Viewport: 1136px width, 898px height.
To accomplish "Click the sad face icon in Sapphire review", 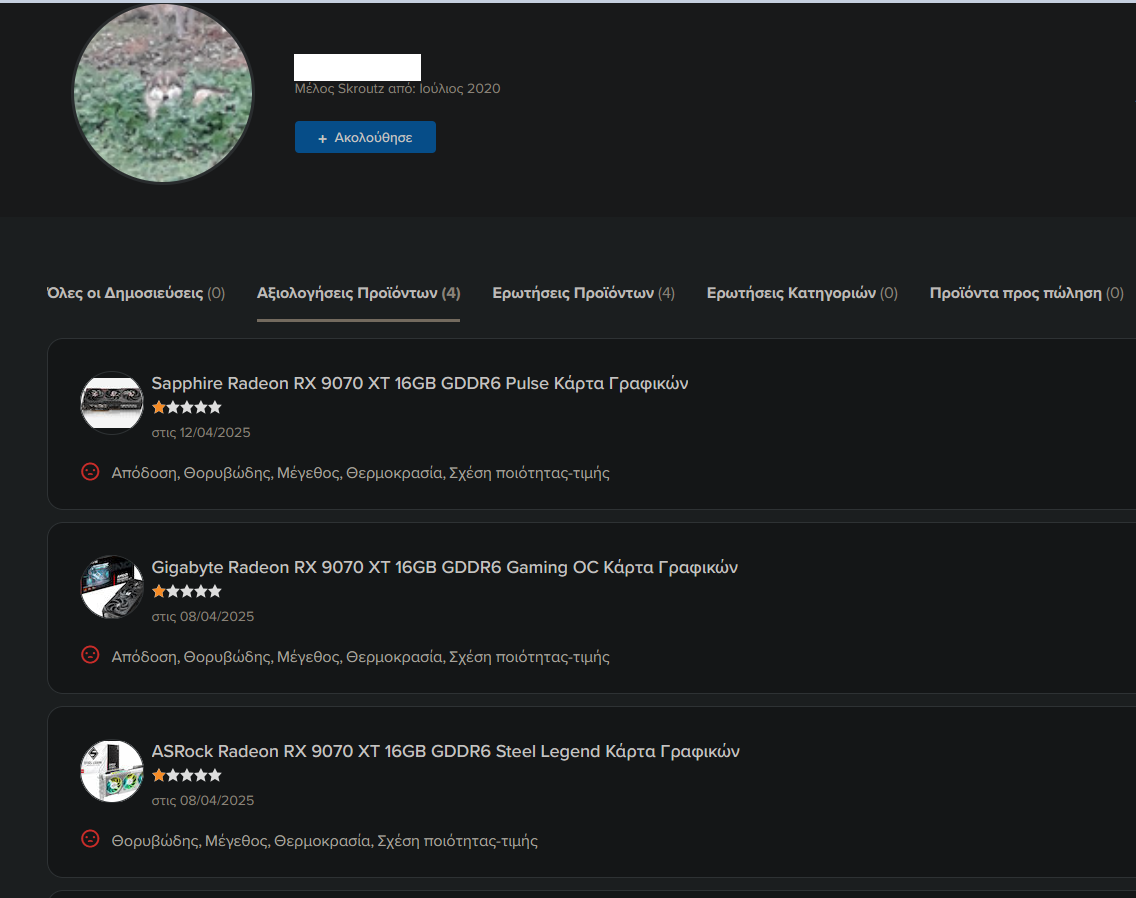I will tap(90, 472).
